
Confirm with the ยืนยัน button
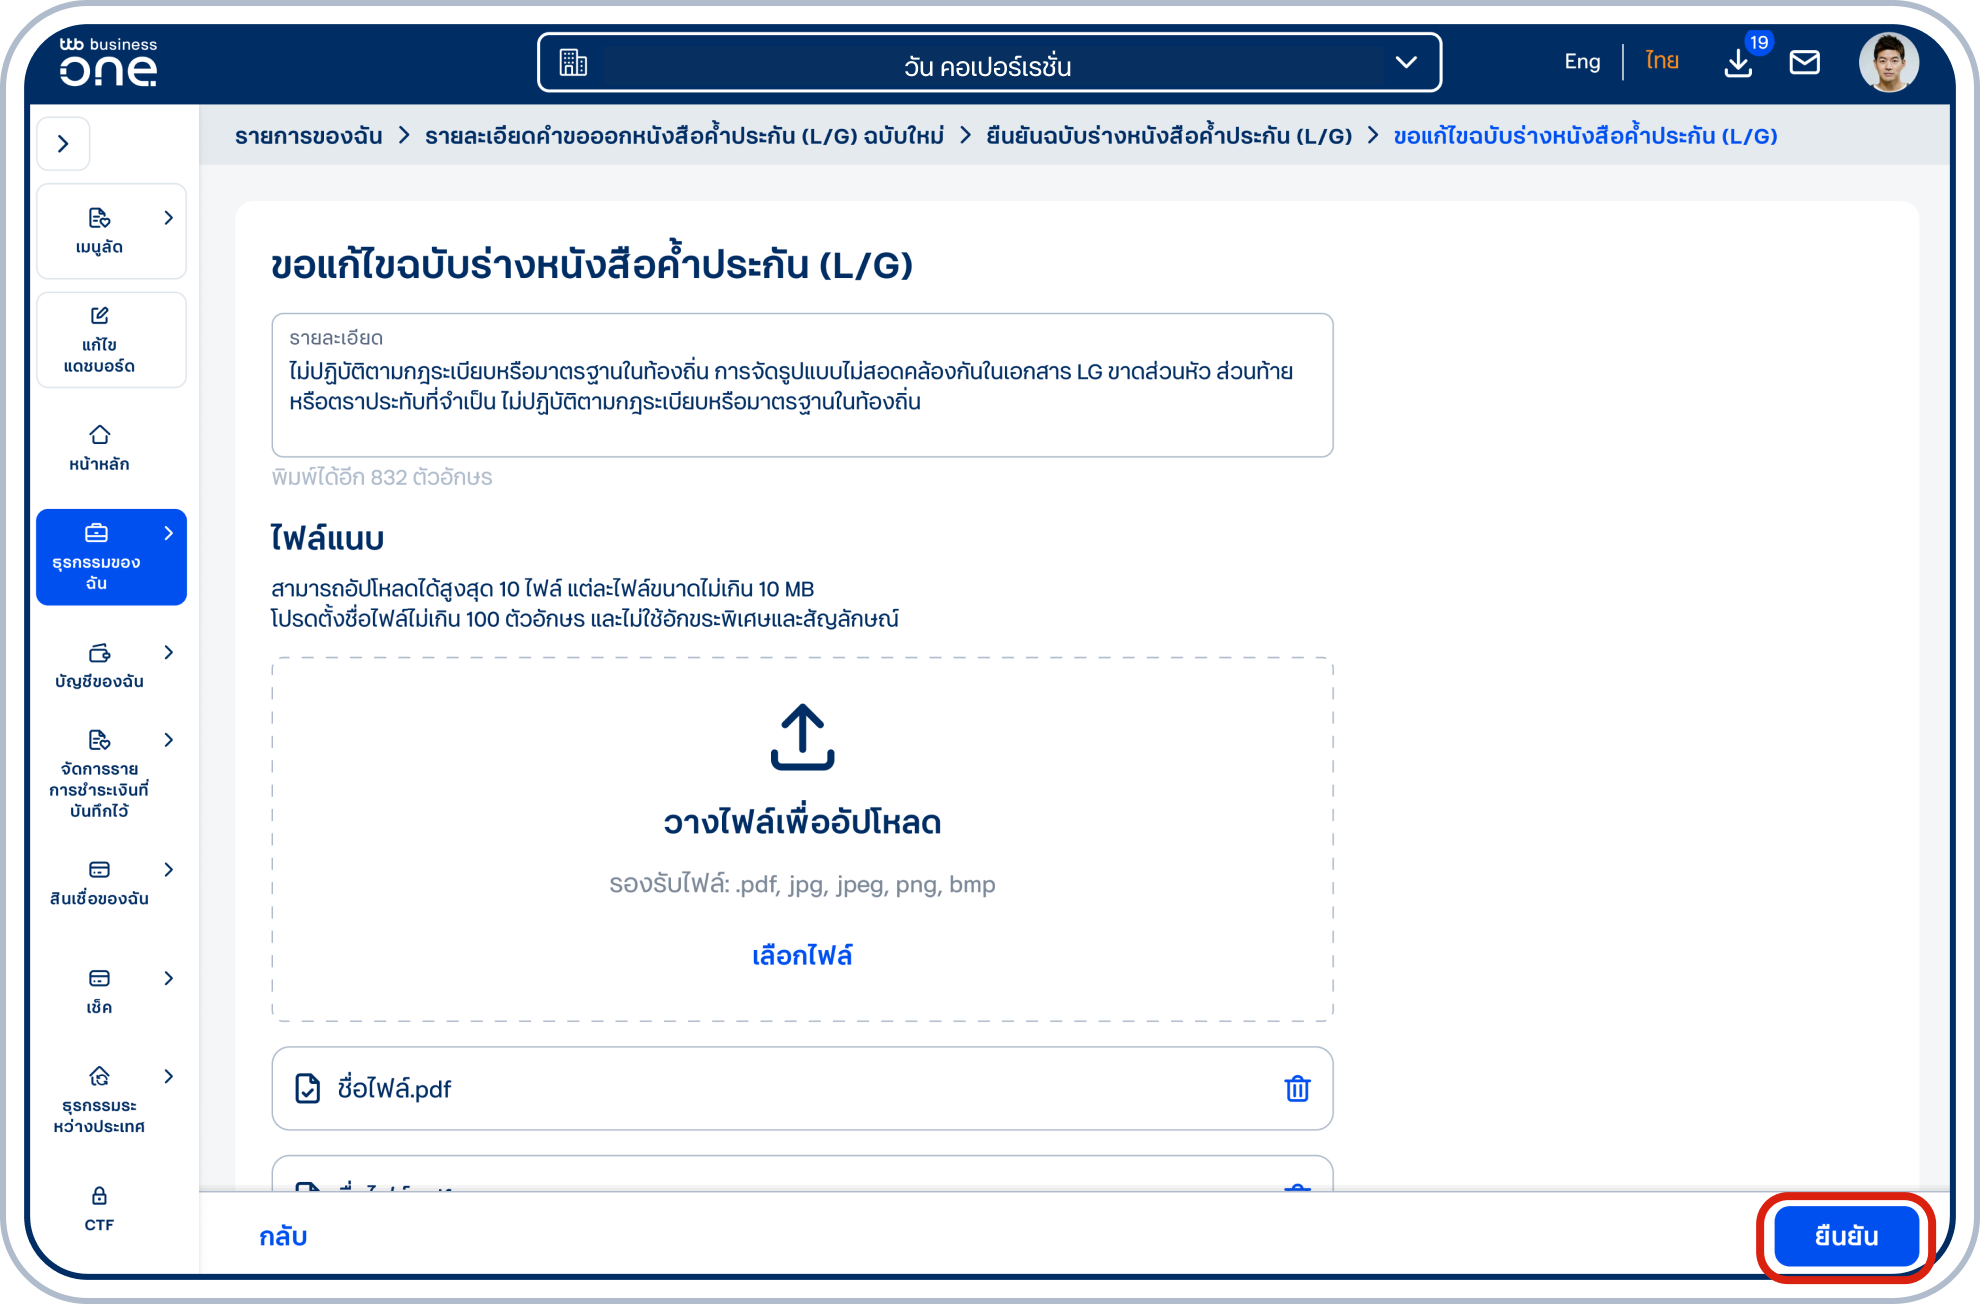coord(1845,1236)
